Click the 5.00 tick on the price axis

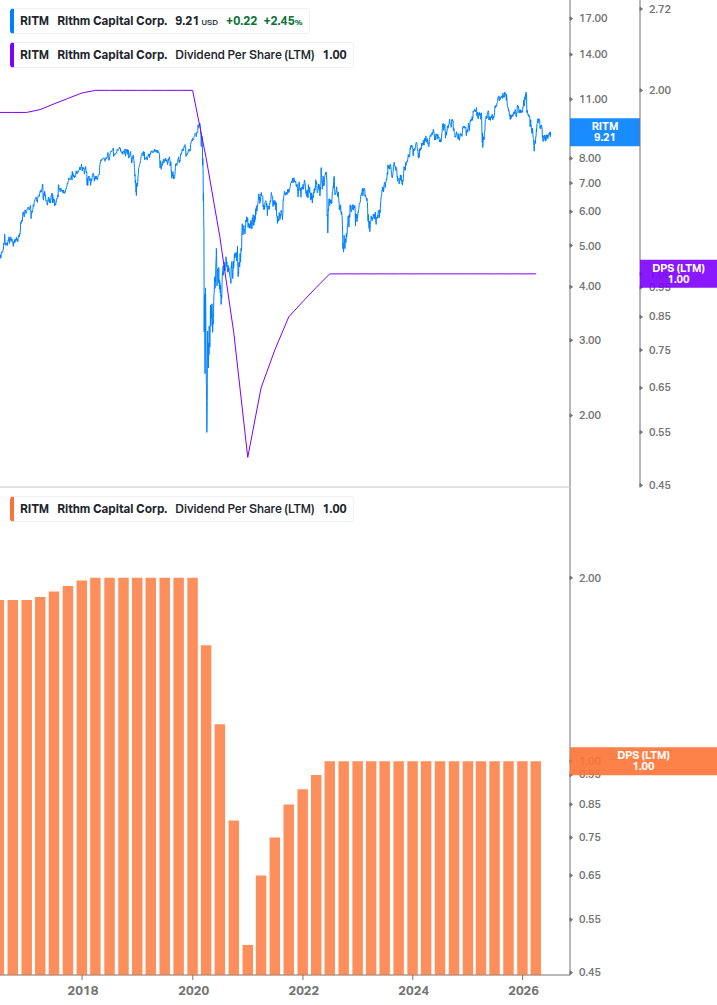pos(589,246)
